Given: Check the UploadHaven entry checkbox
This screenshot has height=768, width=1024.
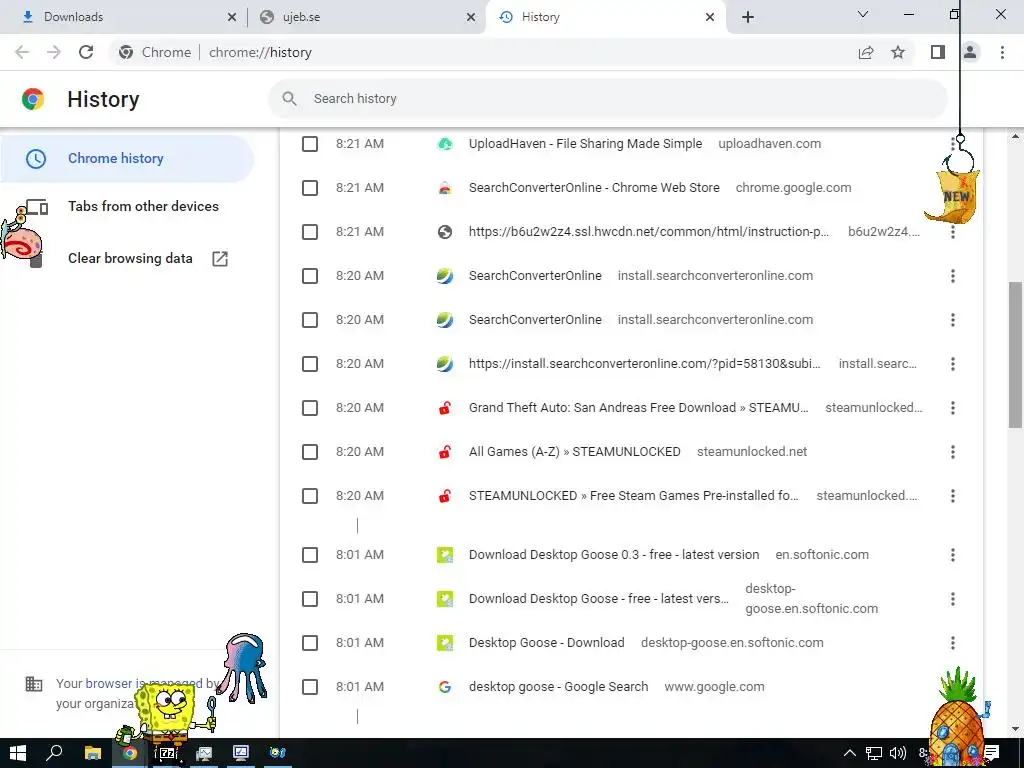Looking at the screenshot, I should click(310, 144).
